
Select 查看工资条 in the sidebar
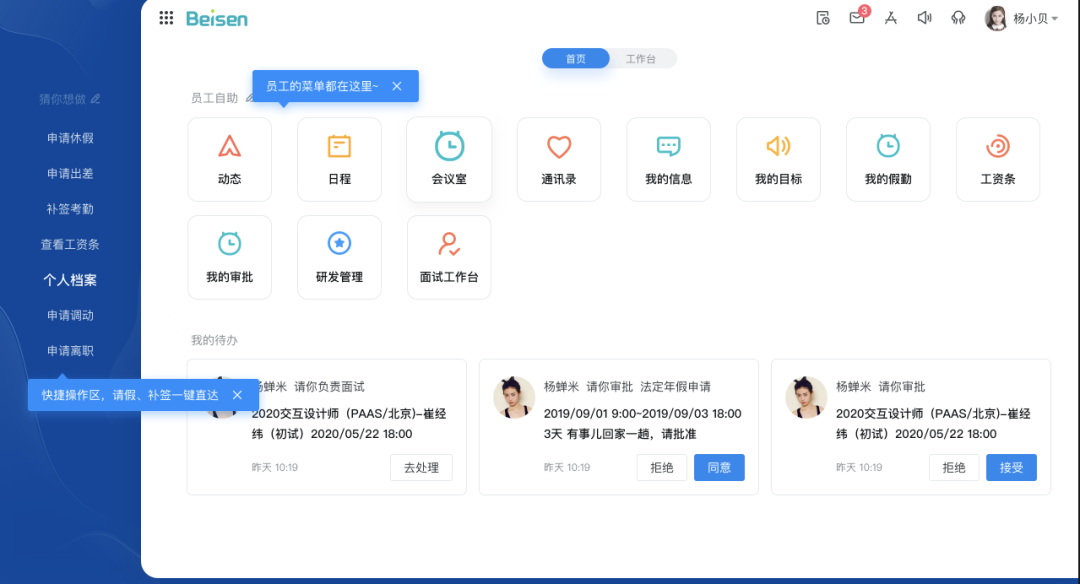(70, 244)
